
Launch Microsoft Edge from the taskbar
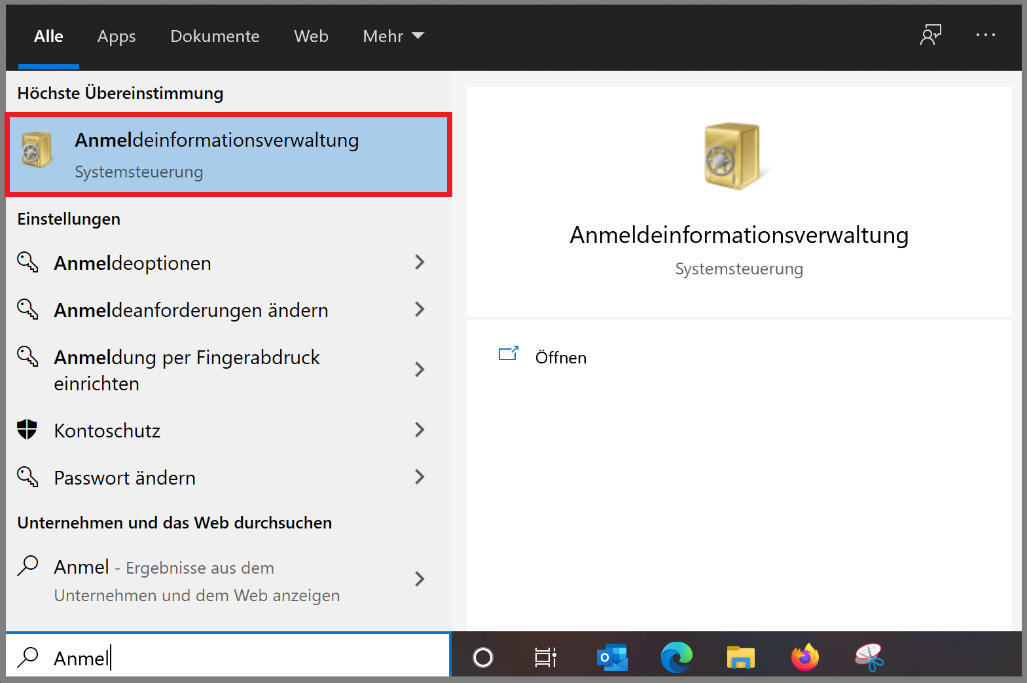click(x=676, y=657)
